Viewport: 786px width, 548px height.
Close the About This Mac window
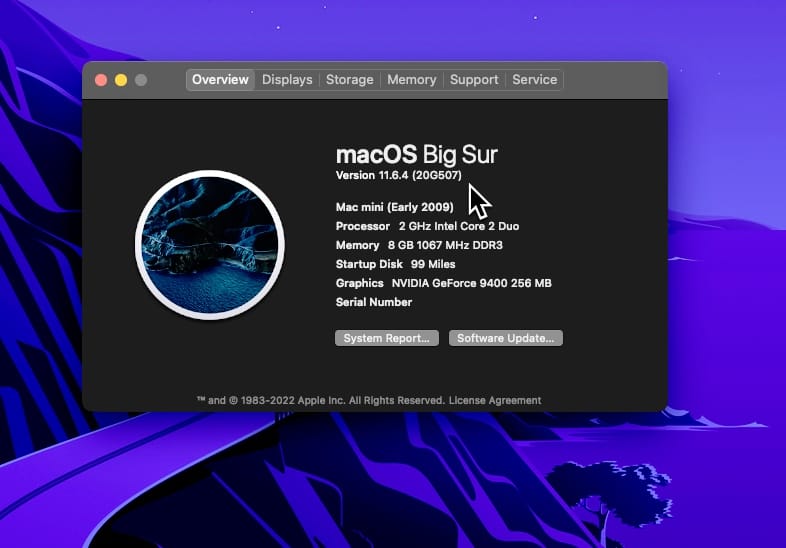tap(101, 80)
